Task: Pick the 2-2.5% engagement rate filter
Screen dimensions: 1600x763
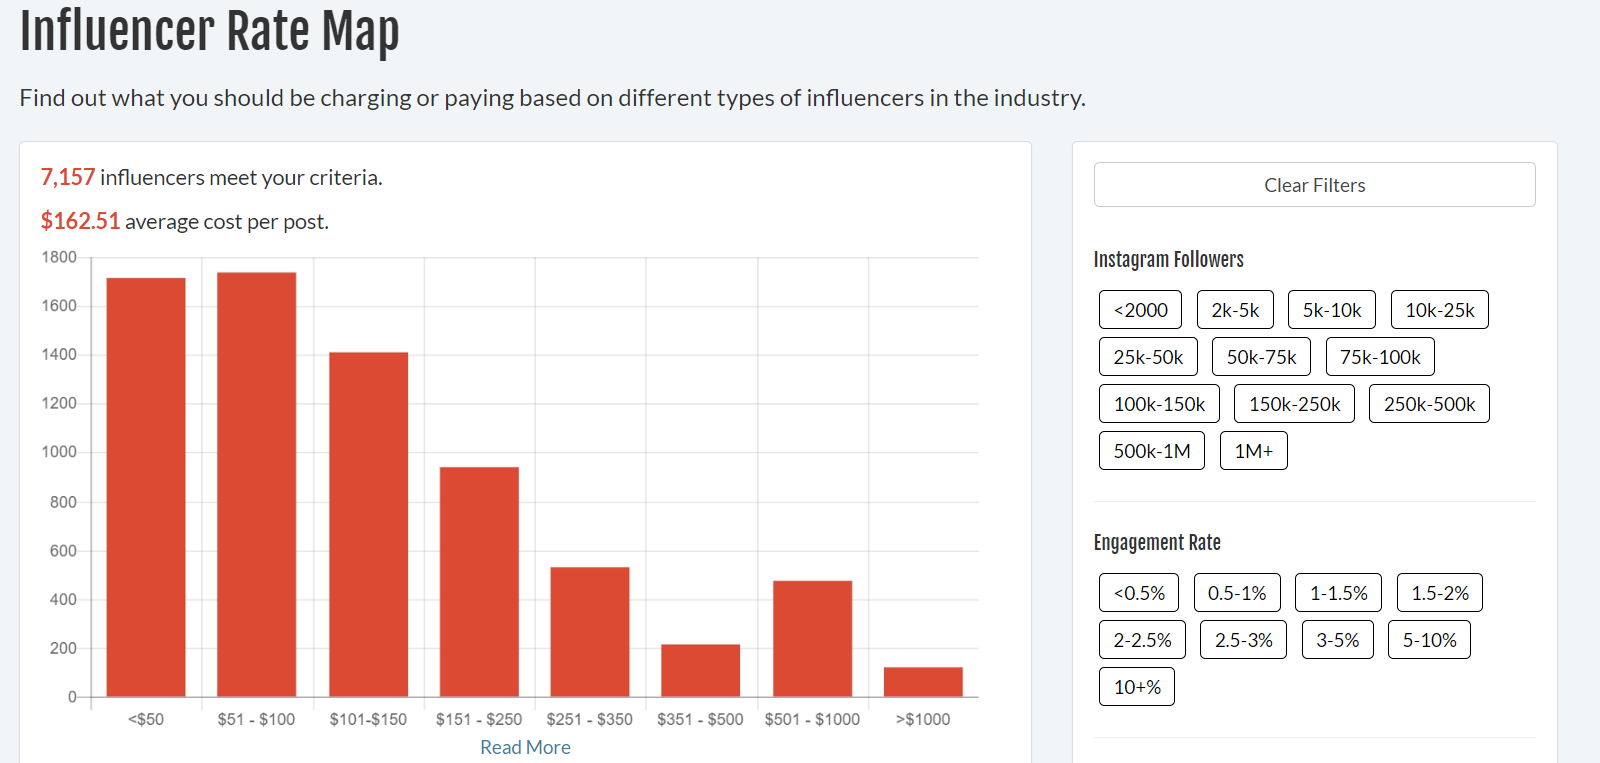Action: [1142, 640]
